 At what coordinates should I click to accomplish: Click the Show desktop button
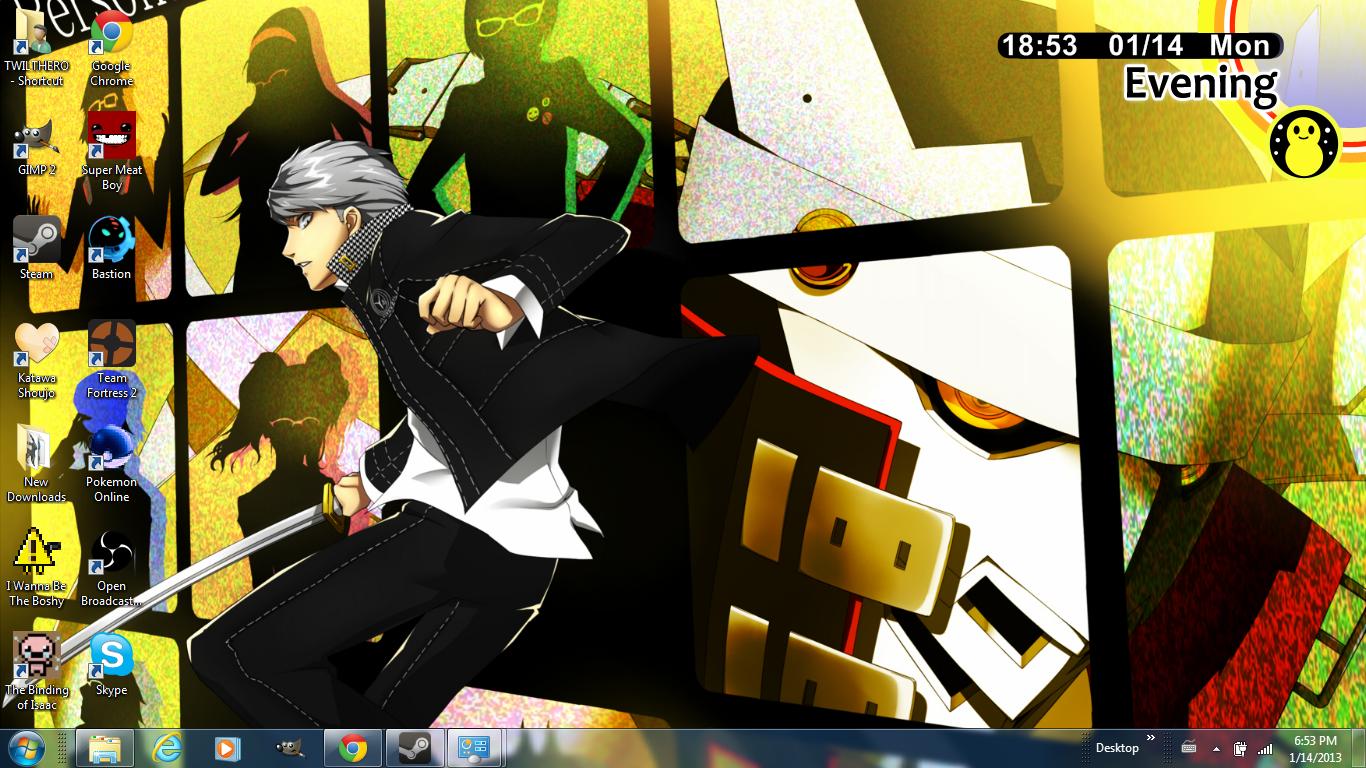pyautogui.click(x=1358, y=748)
